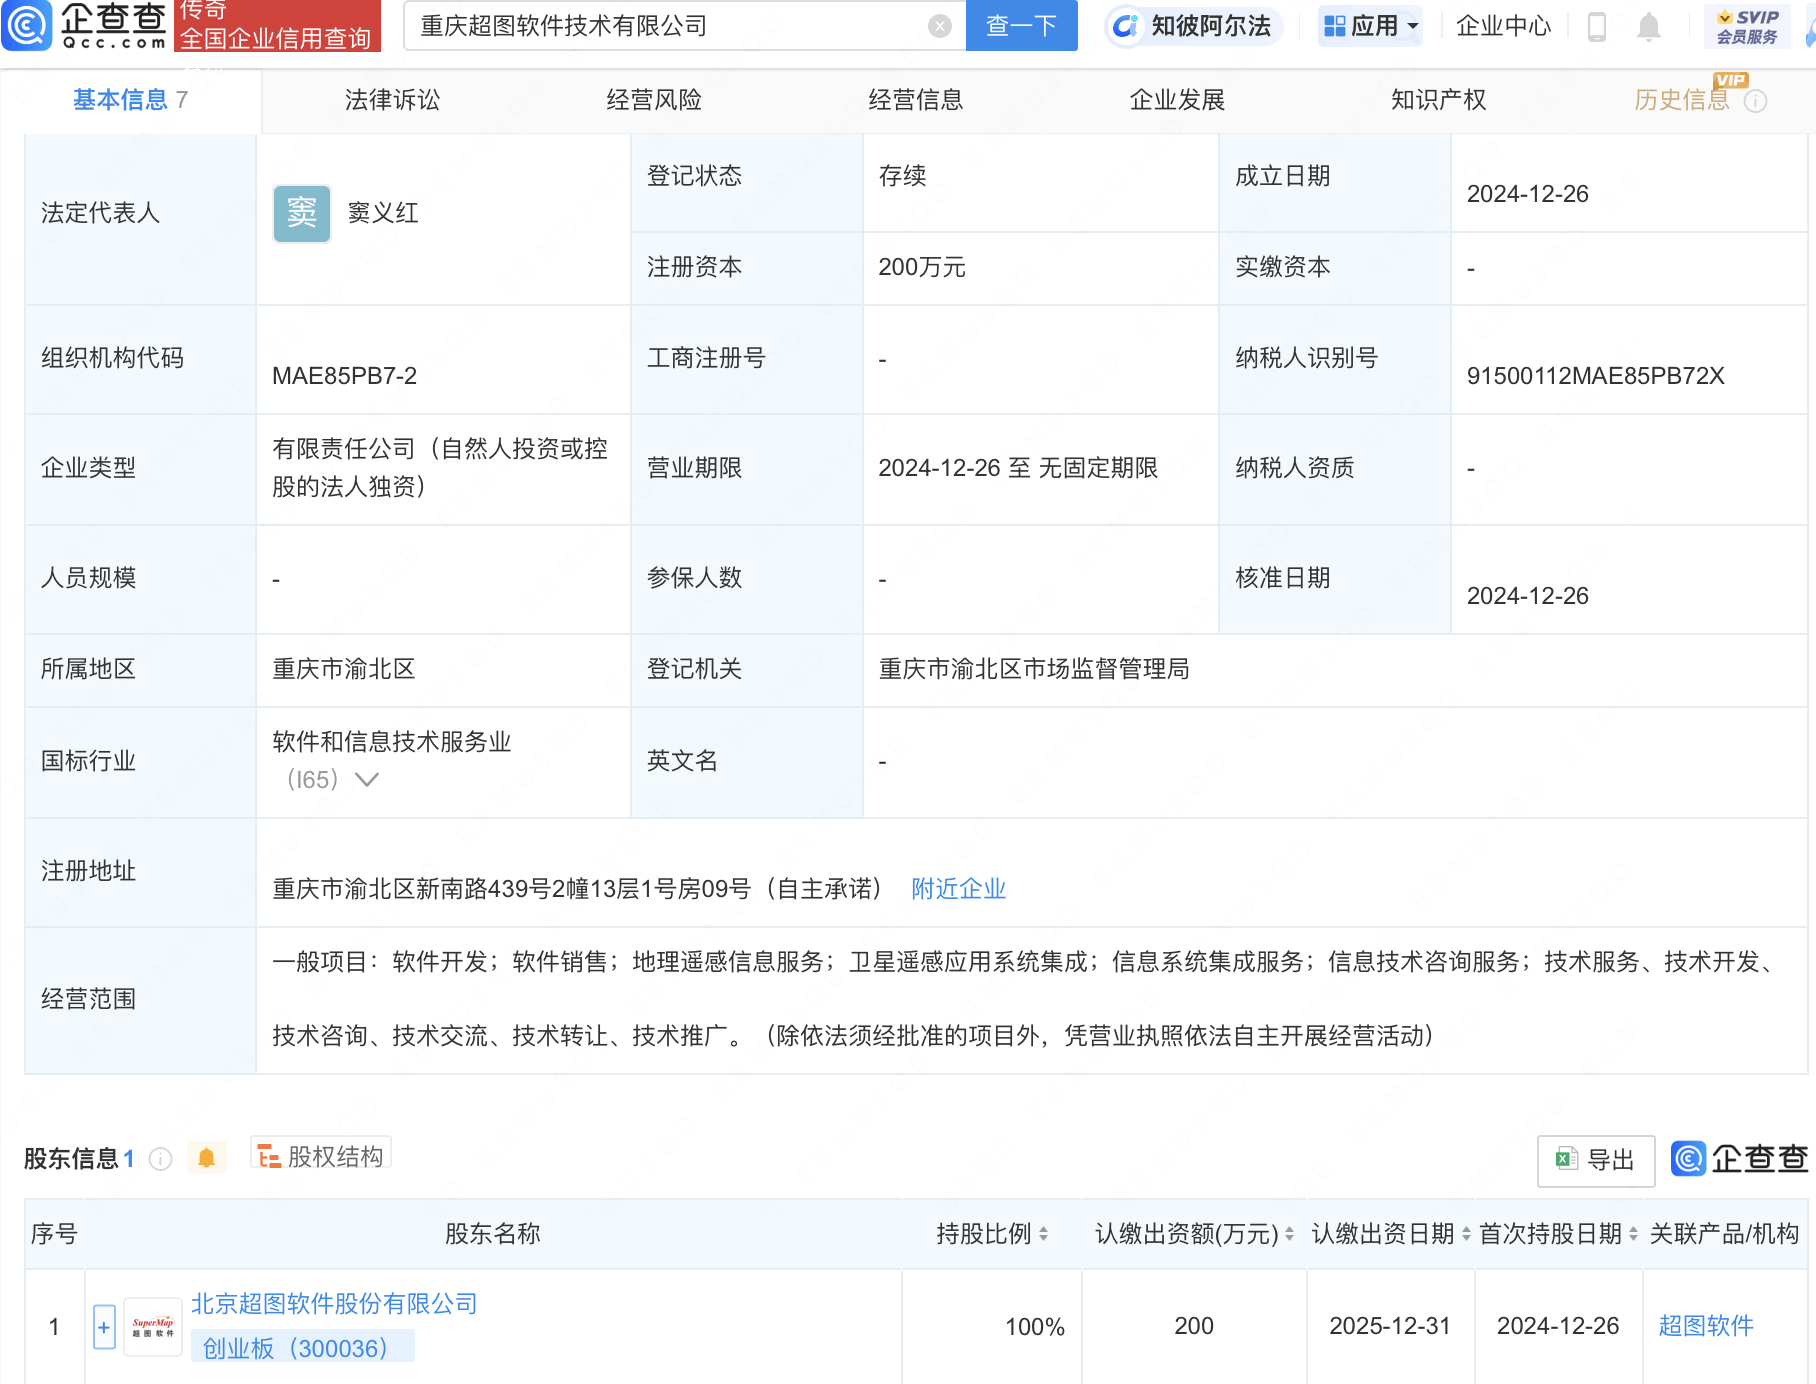Switch to the 经营风险 tab
Screen dimensions: 1816x1384
pos(654,100)
